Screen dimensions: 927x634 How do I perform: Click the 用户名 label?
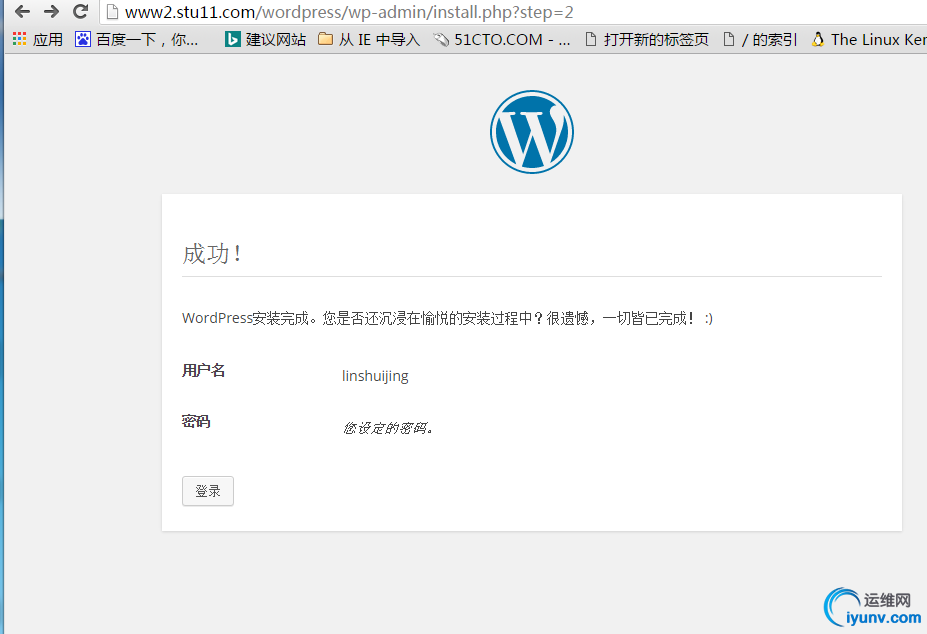coord(203,371)
